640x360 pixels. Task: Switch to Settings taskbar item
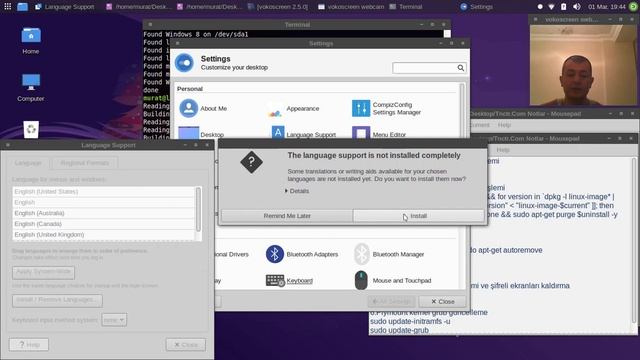pyautogui.click(x=476, y=7)
